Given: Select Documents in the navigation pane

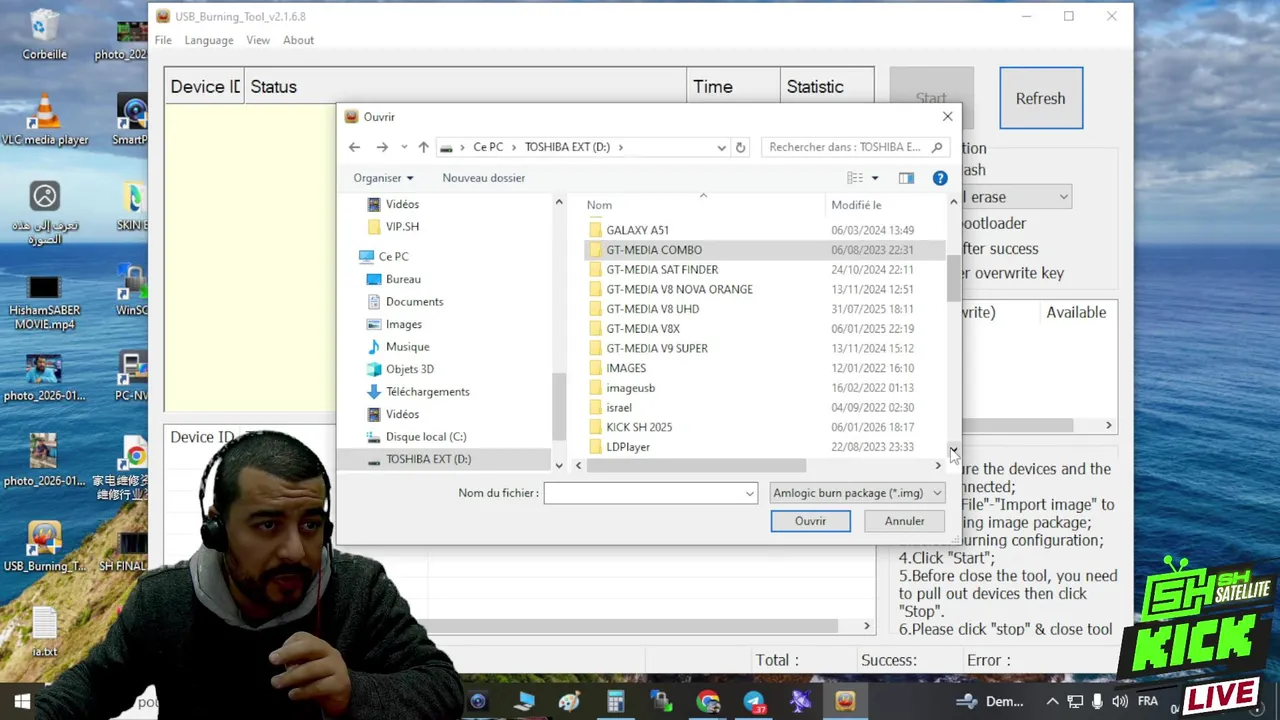Looking at the screenshot, I should (x=414, y=302).
